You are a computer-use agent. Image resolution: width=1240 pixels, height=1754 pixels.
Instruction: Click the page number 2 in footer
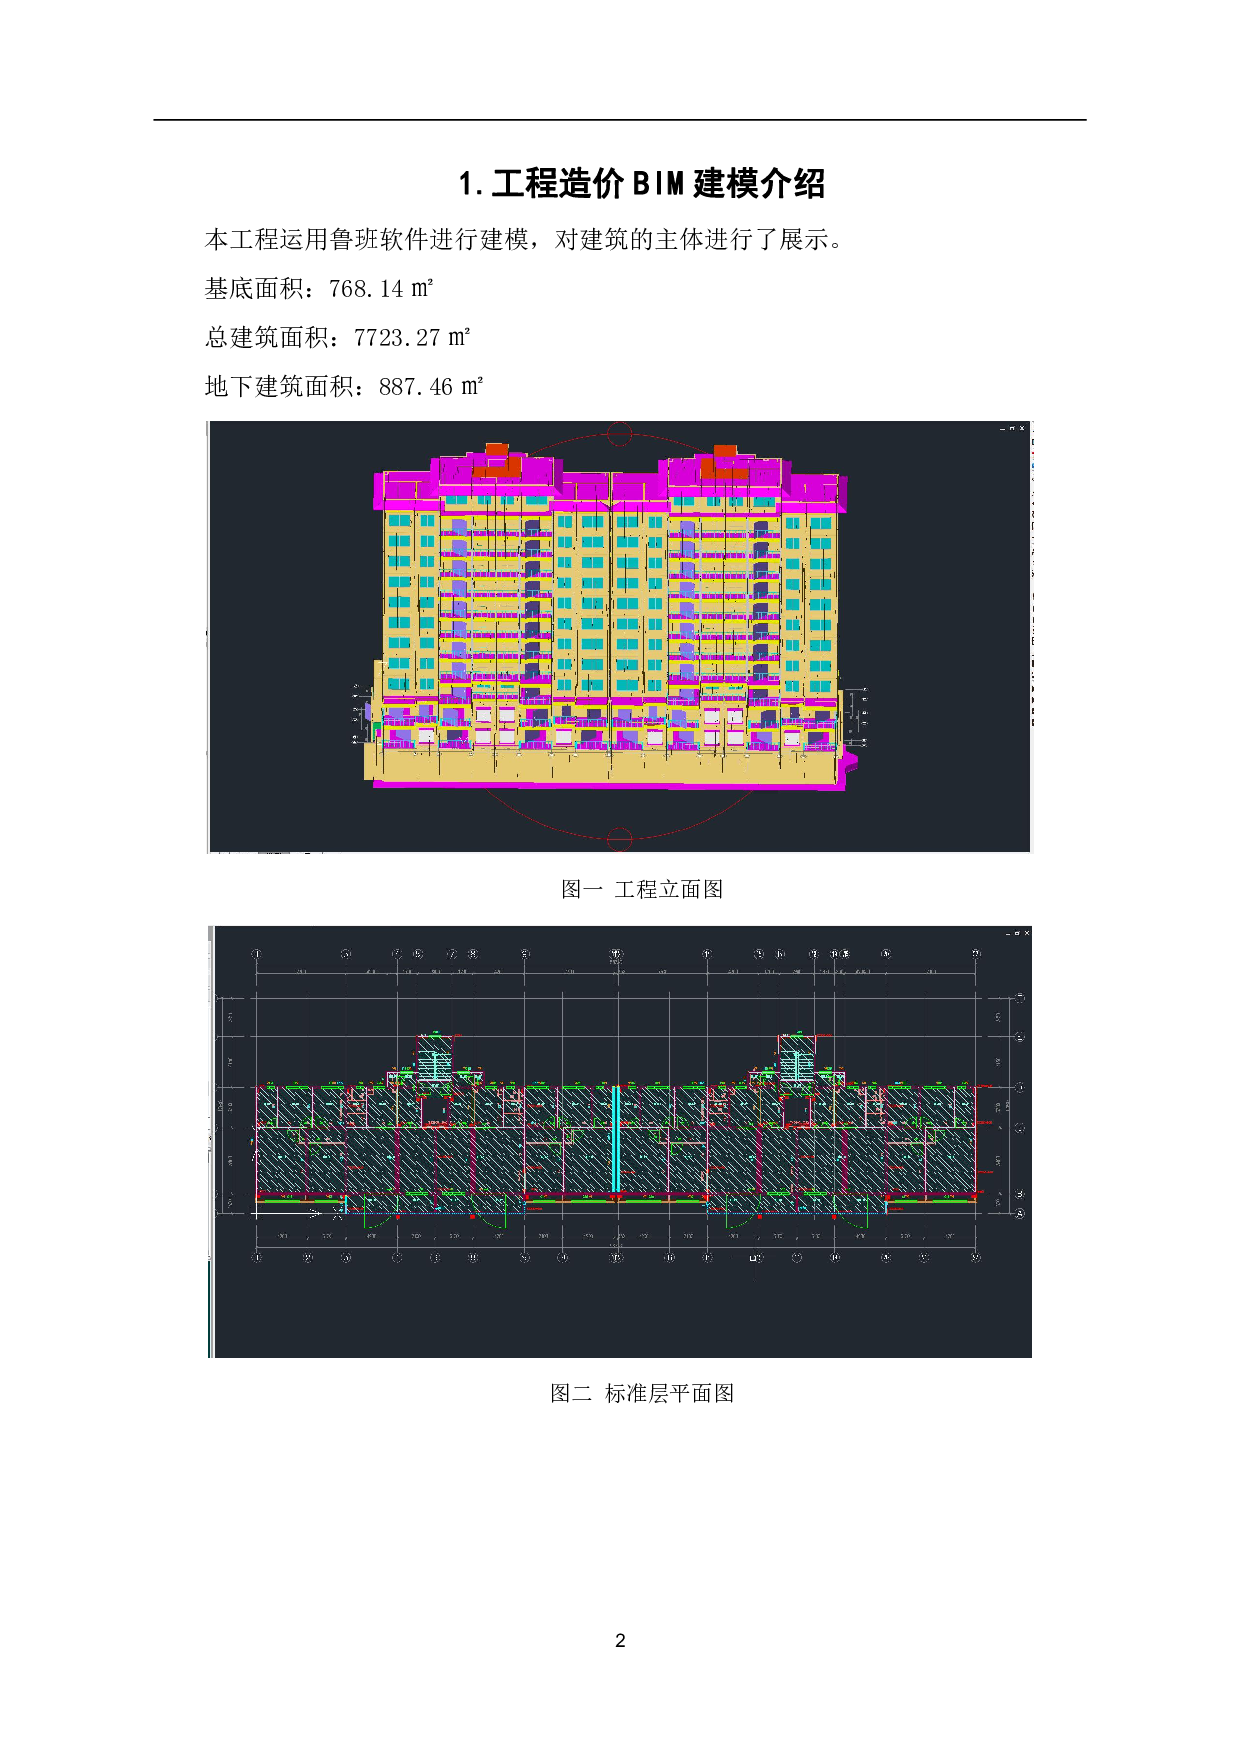pos(620,1640)
